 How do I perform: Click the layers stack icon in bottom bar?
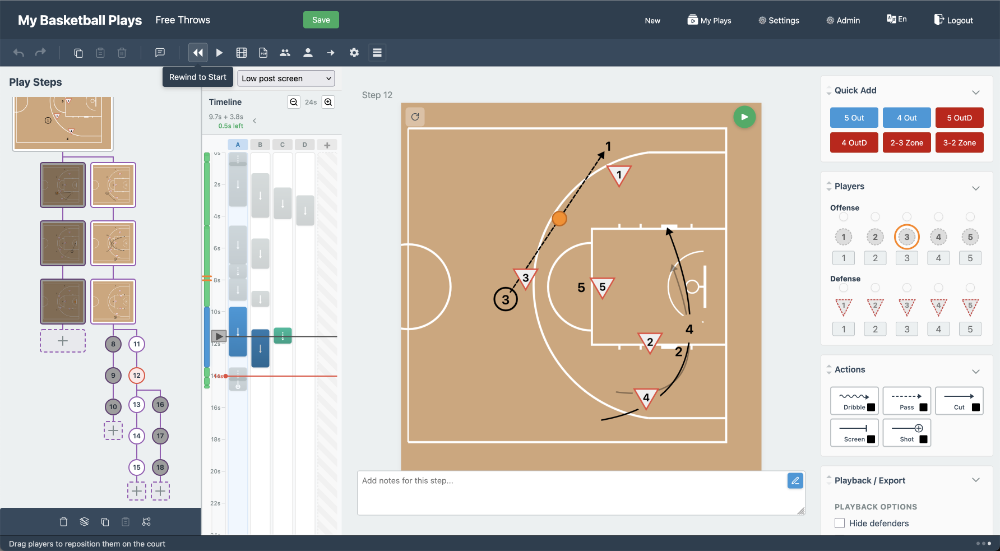click(84, 522)
